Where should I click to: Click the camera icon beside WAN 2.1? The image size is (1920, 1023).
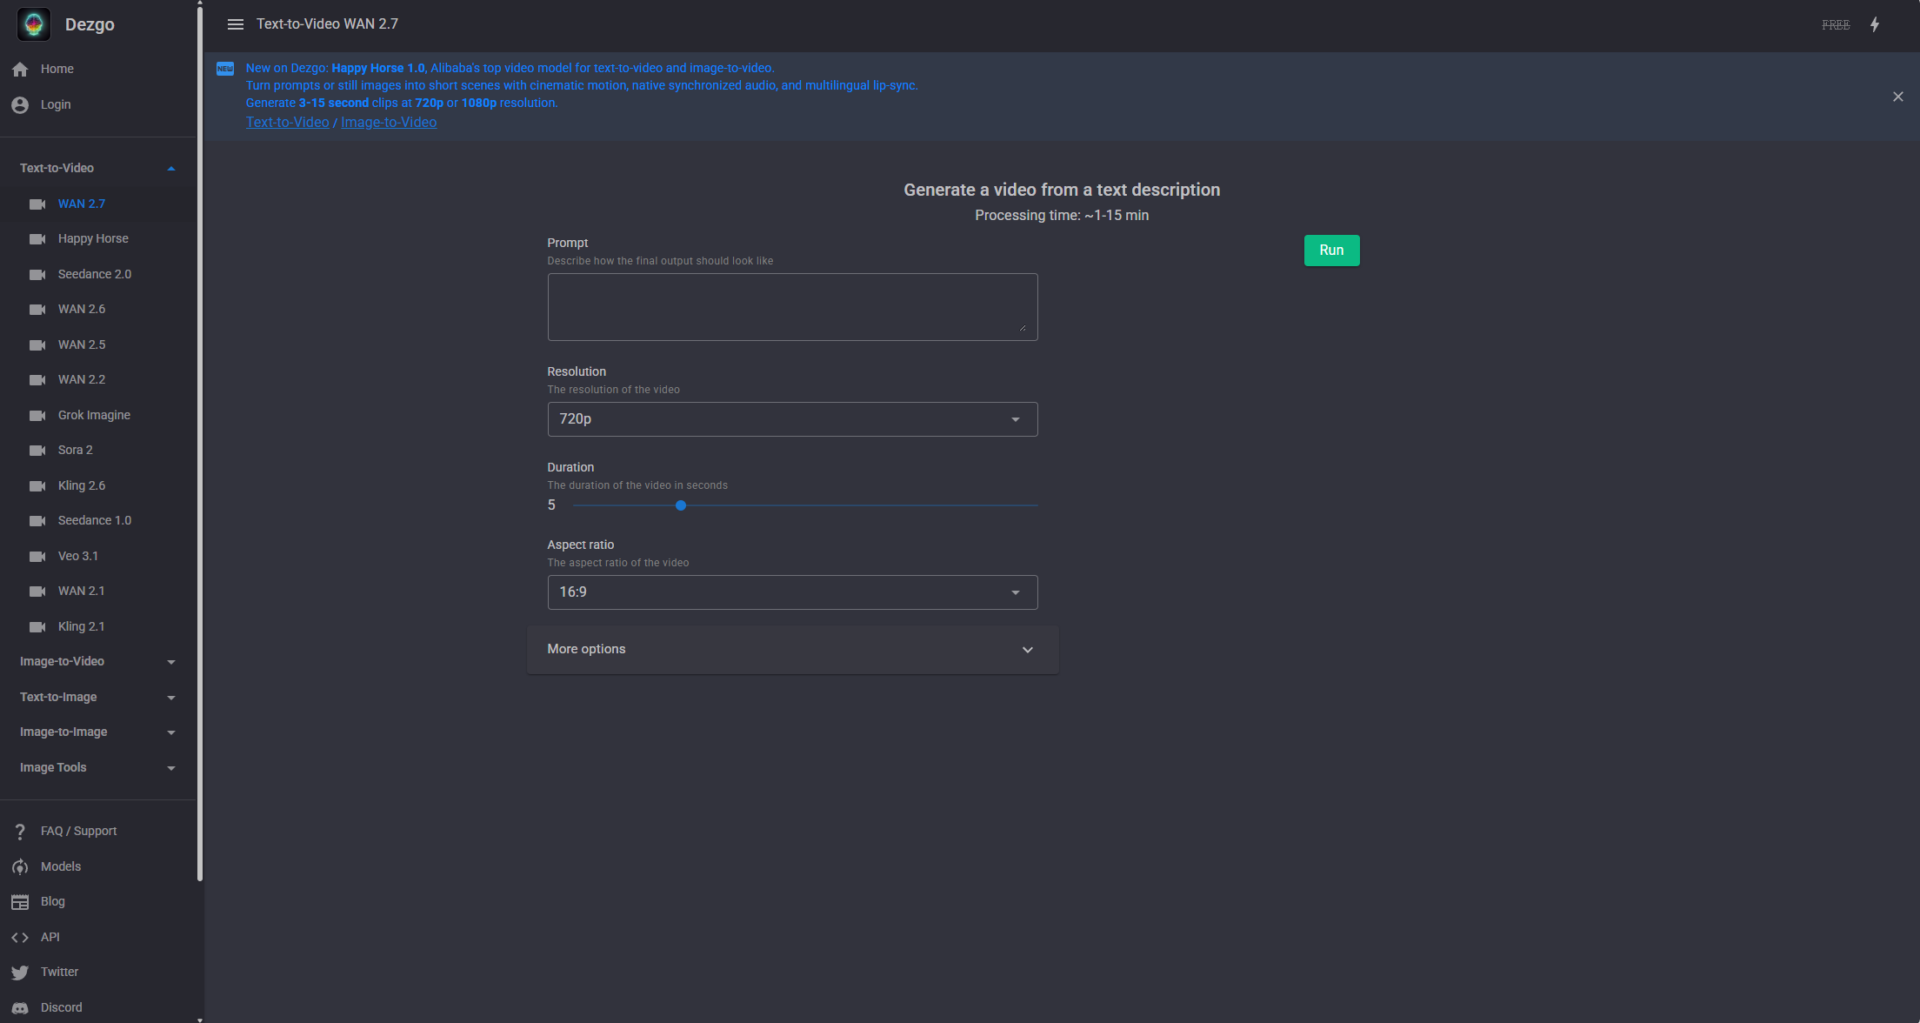coord(38,591)
